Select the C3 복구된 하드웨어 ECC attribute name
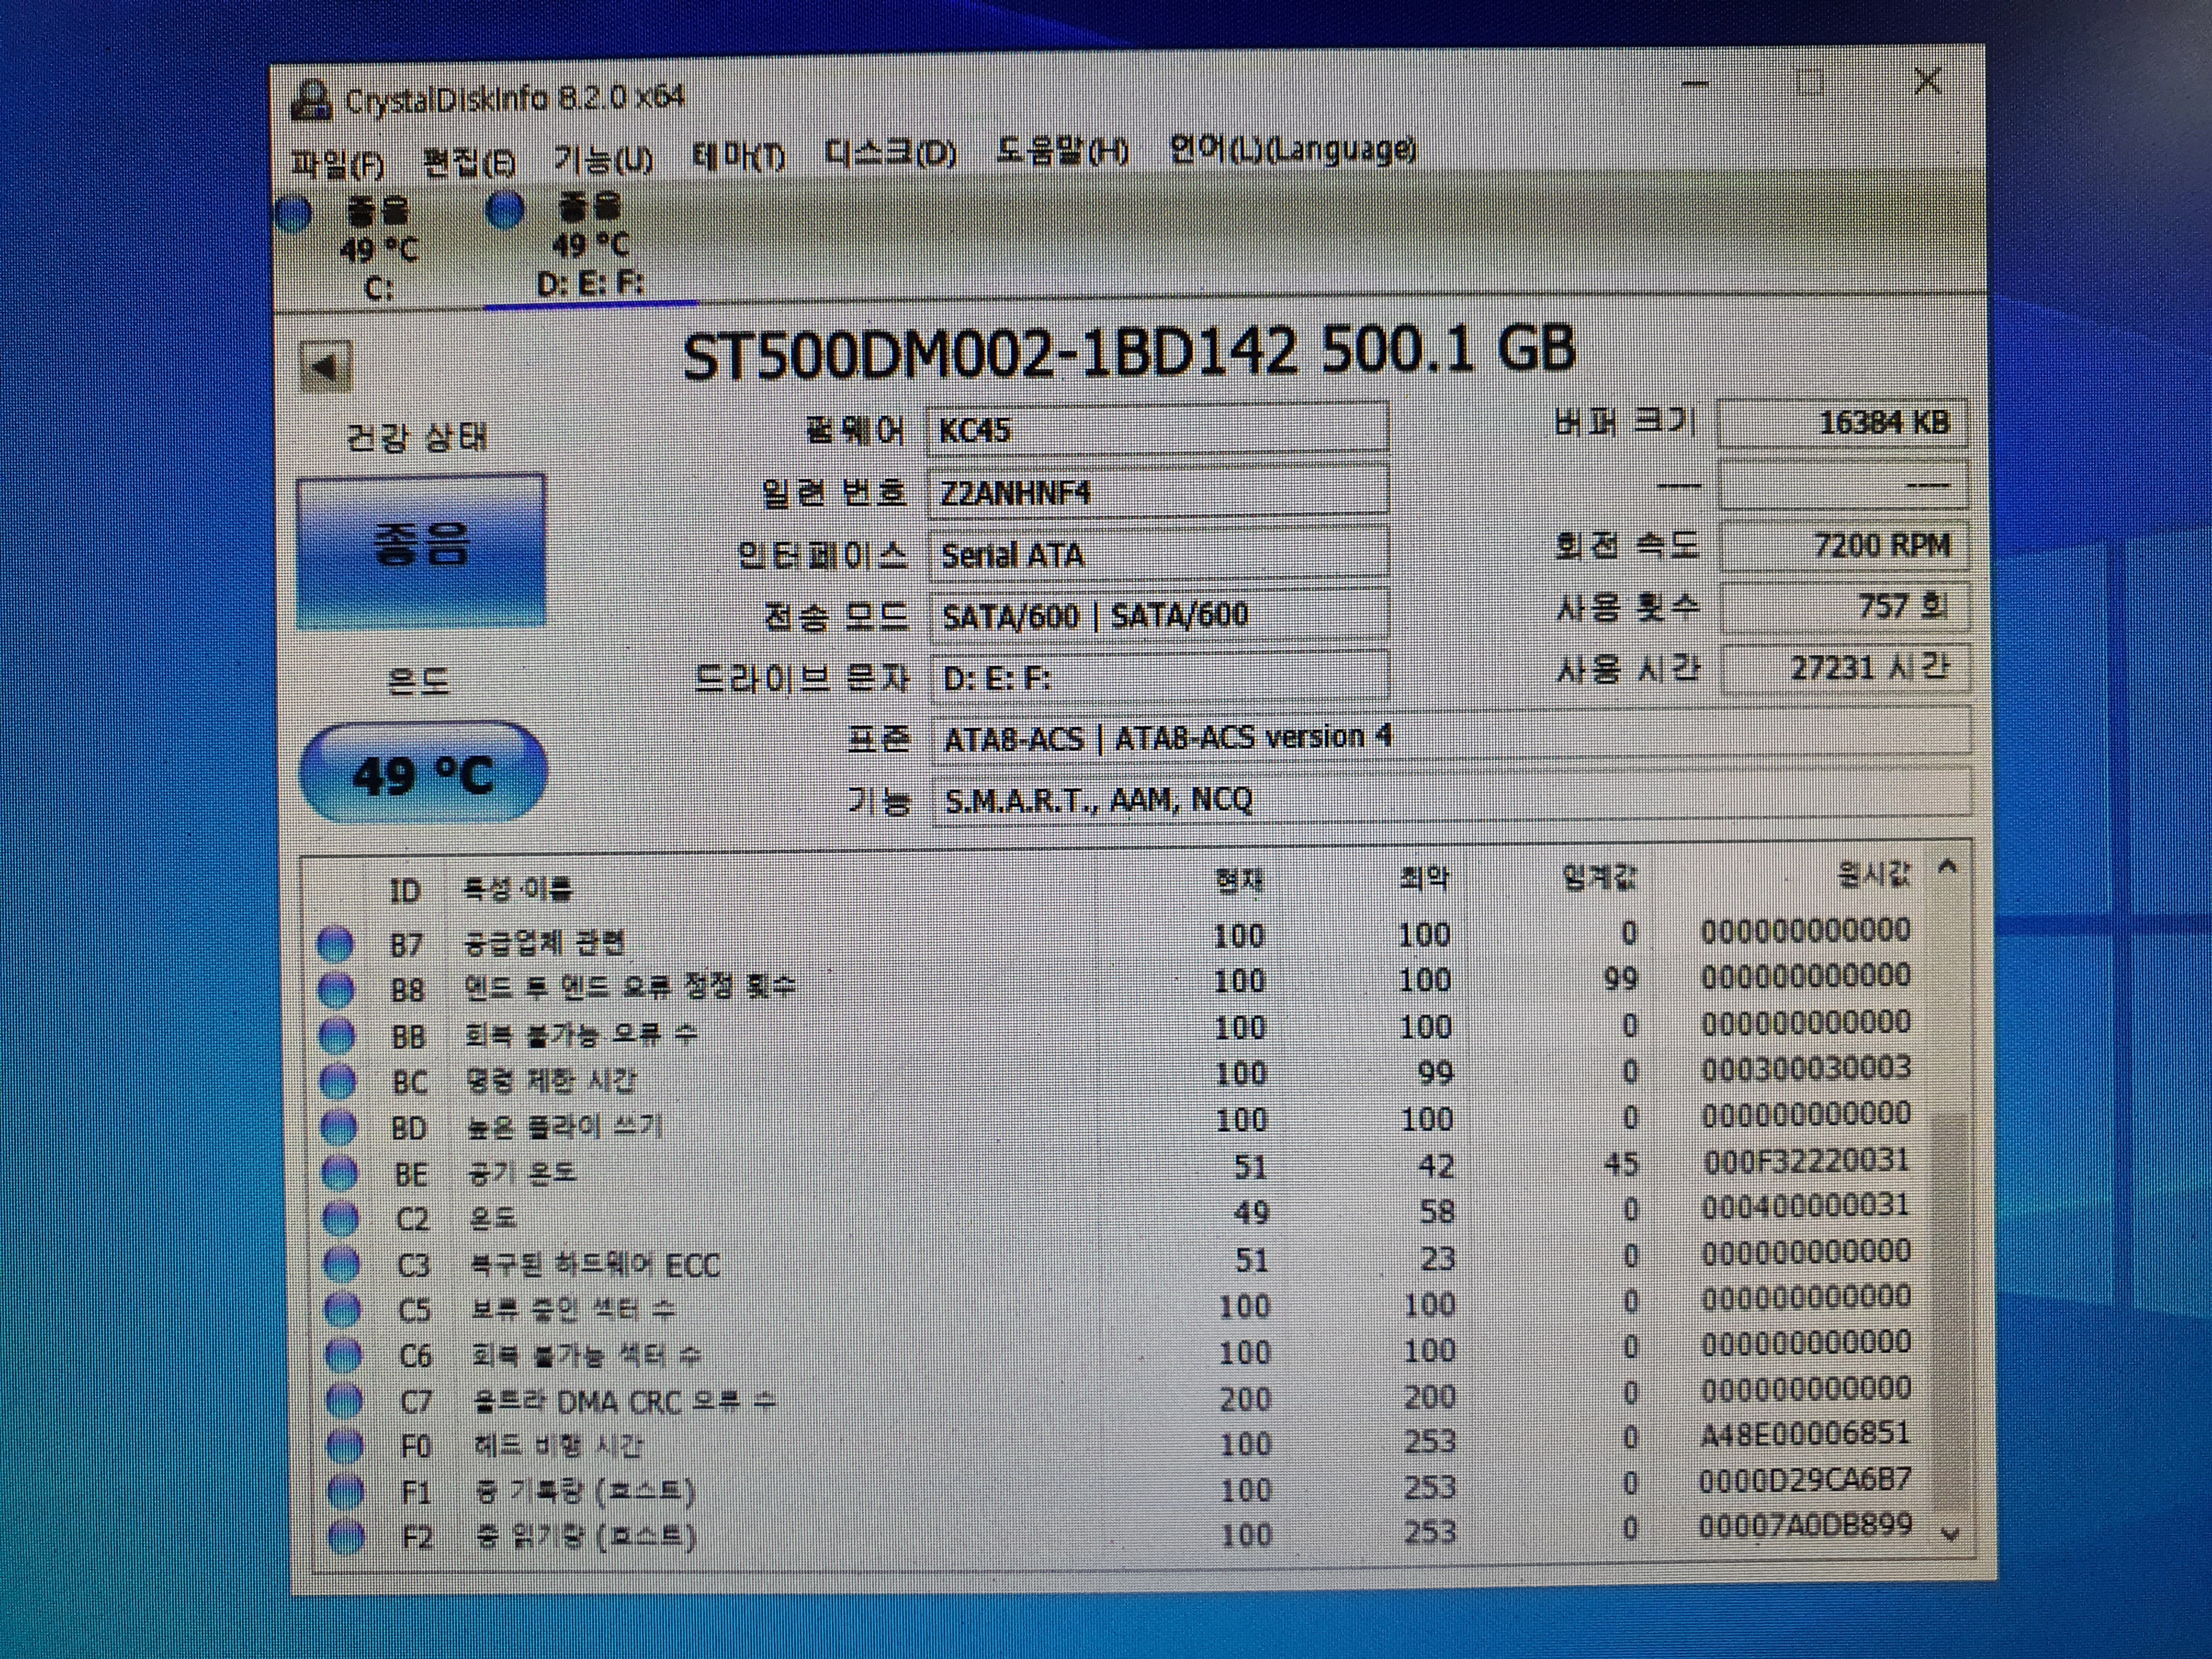 point(595,1265)
